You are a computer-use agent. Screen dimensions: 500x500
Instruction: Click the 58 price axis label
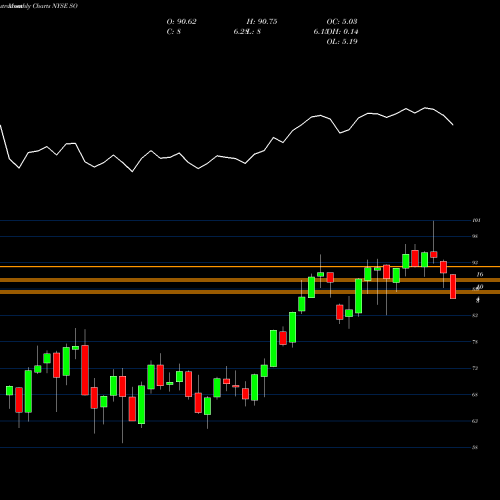tap(475, 447)
